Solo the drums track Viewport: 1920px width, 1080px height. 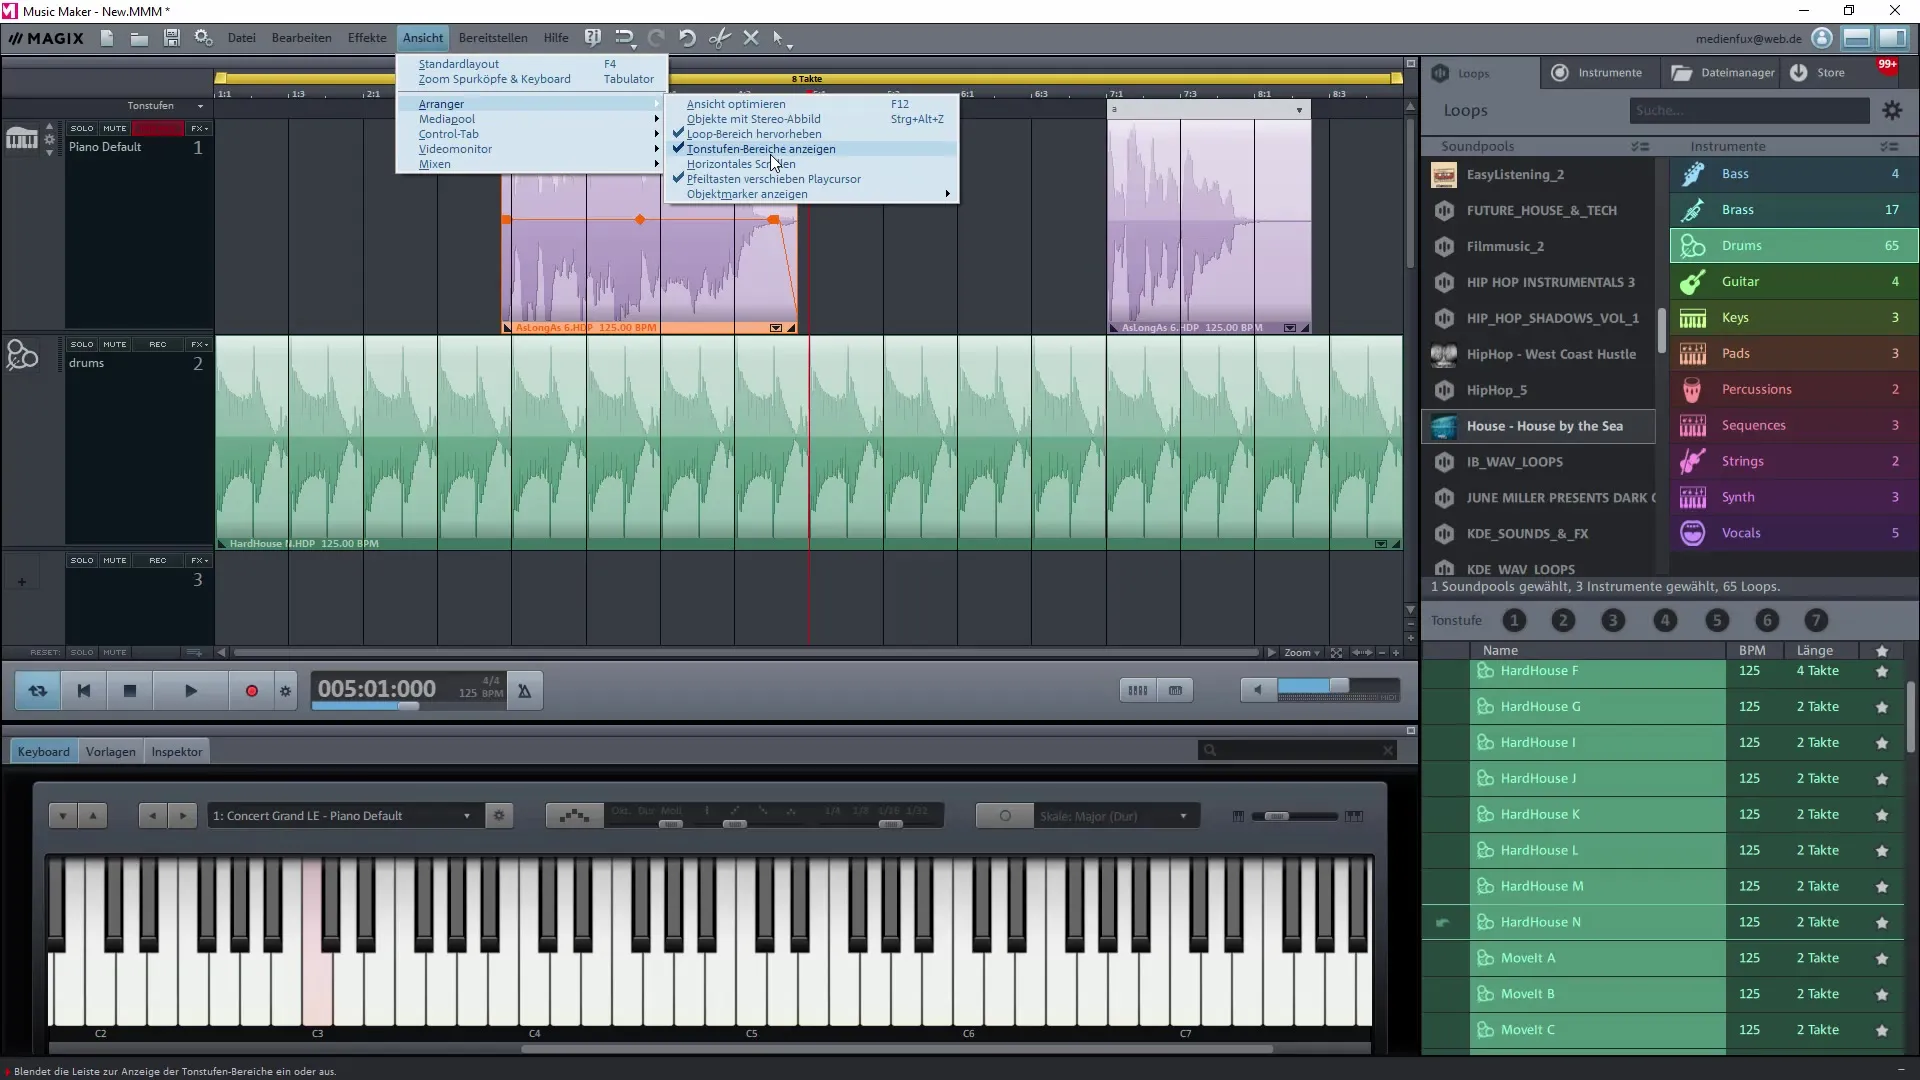click(82, 344)
